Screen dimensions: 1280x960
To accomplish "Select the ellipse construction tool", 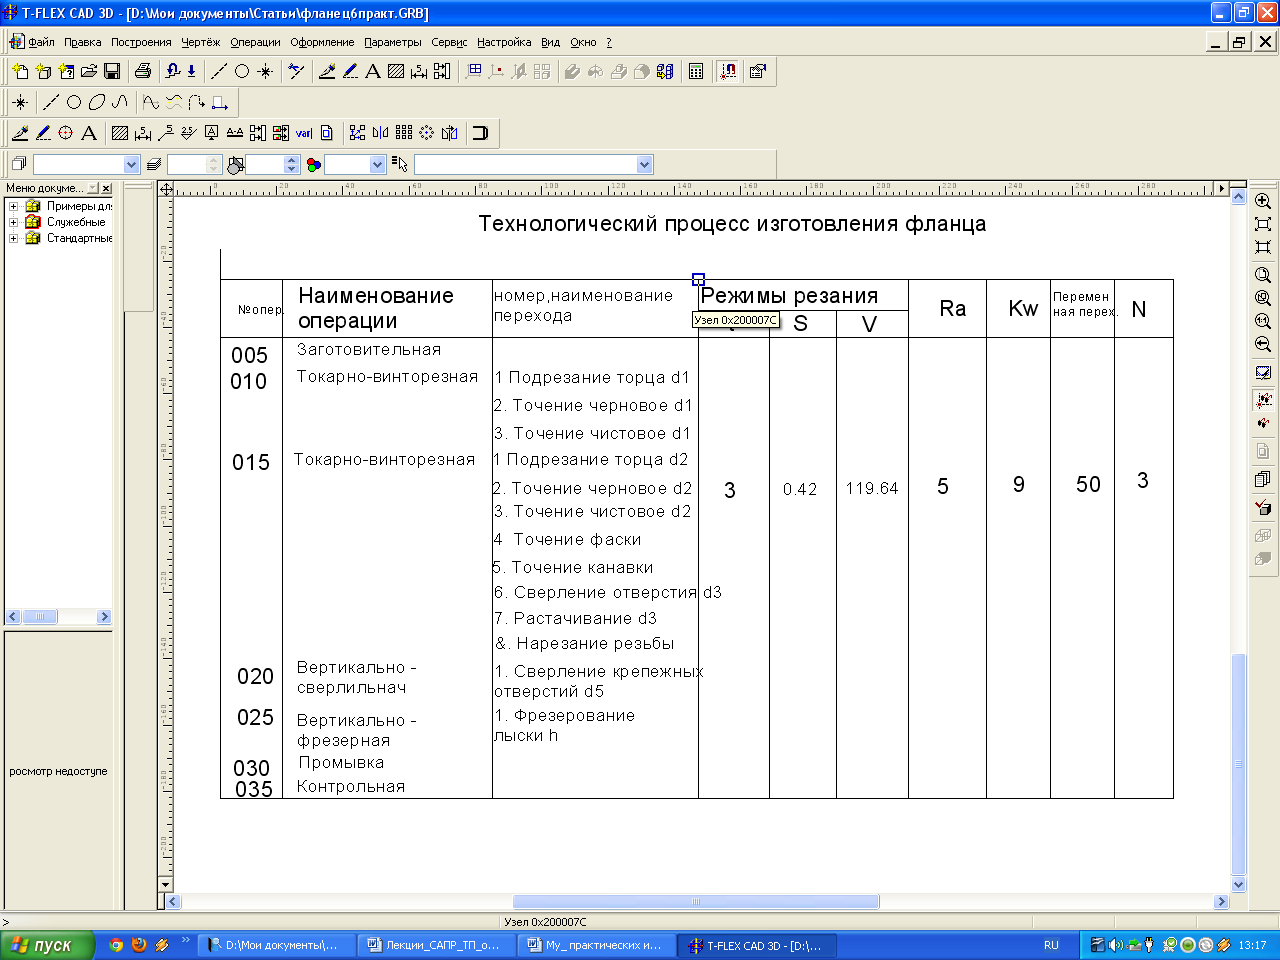I will tap(97, 102).
